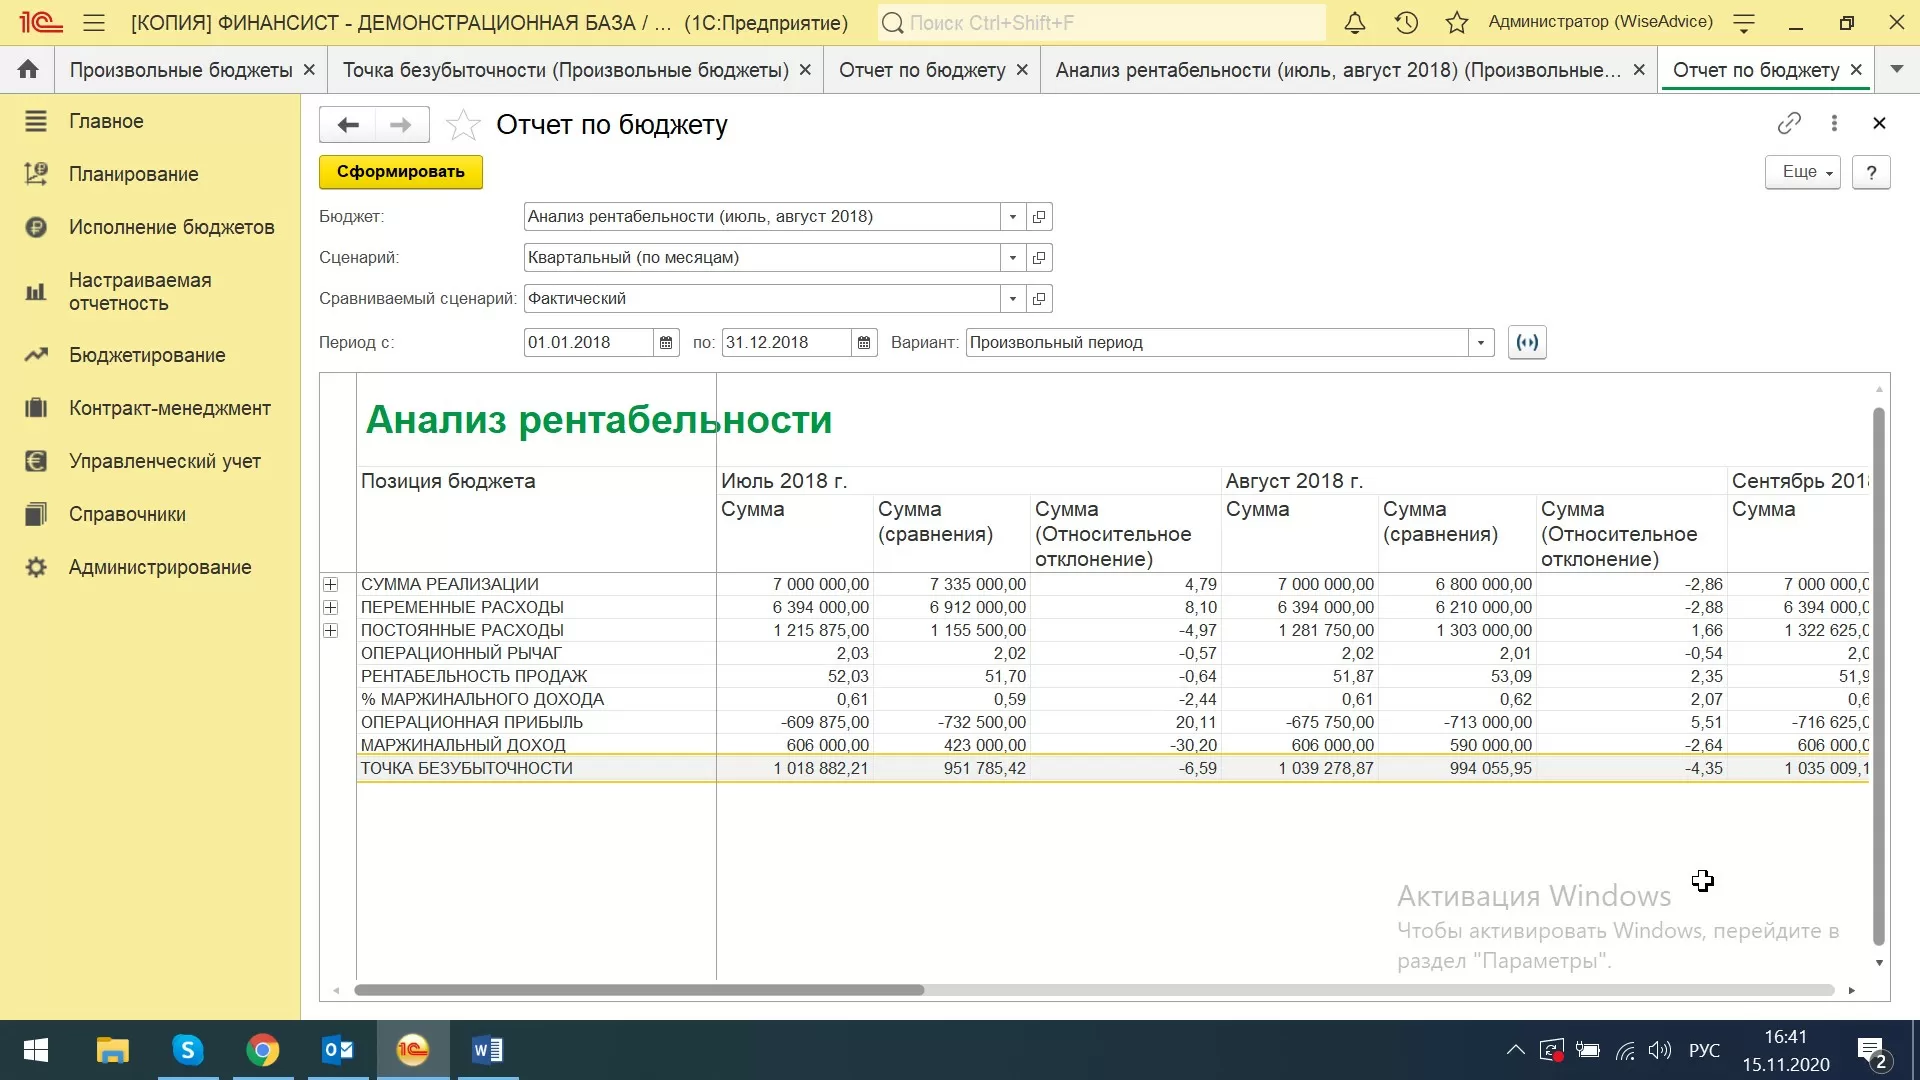Copy link to this report icon

click(x=1789, y=123)
